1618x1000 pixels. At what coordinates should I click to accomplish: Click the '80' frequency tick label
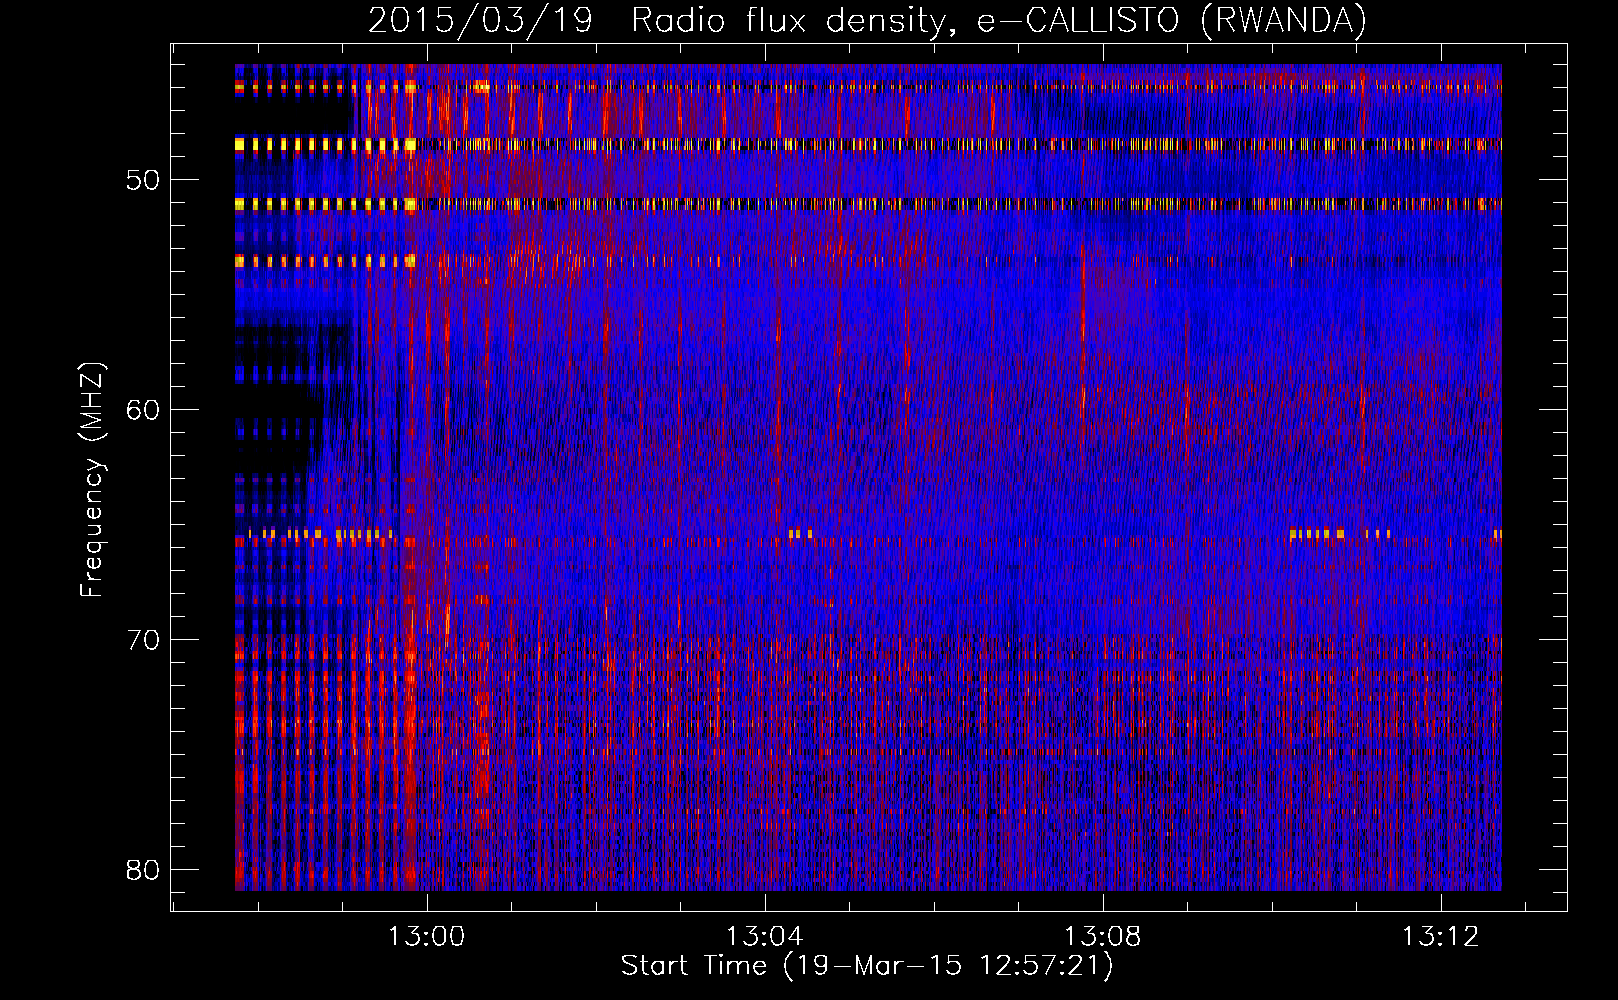(143, 869)
